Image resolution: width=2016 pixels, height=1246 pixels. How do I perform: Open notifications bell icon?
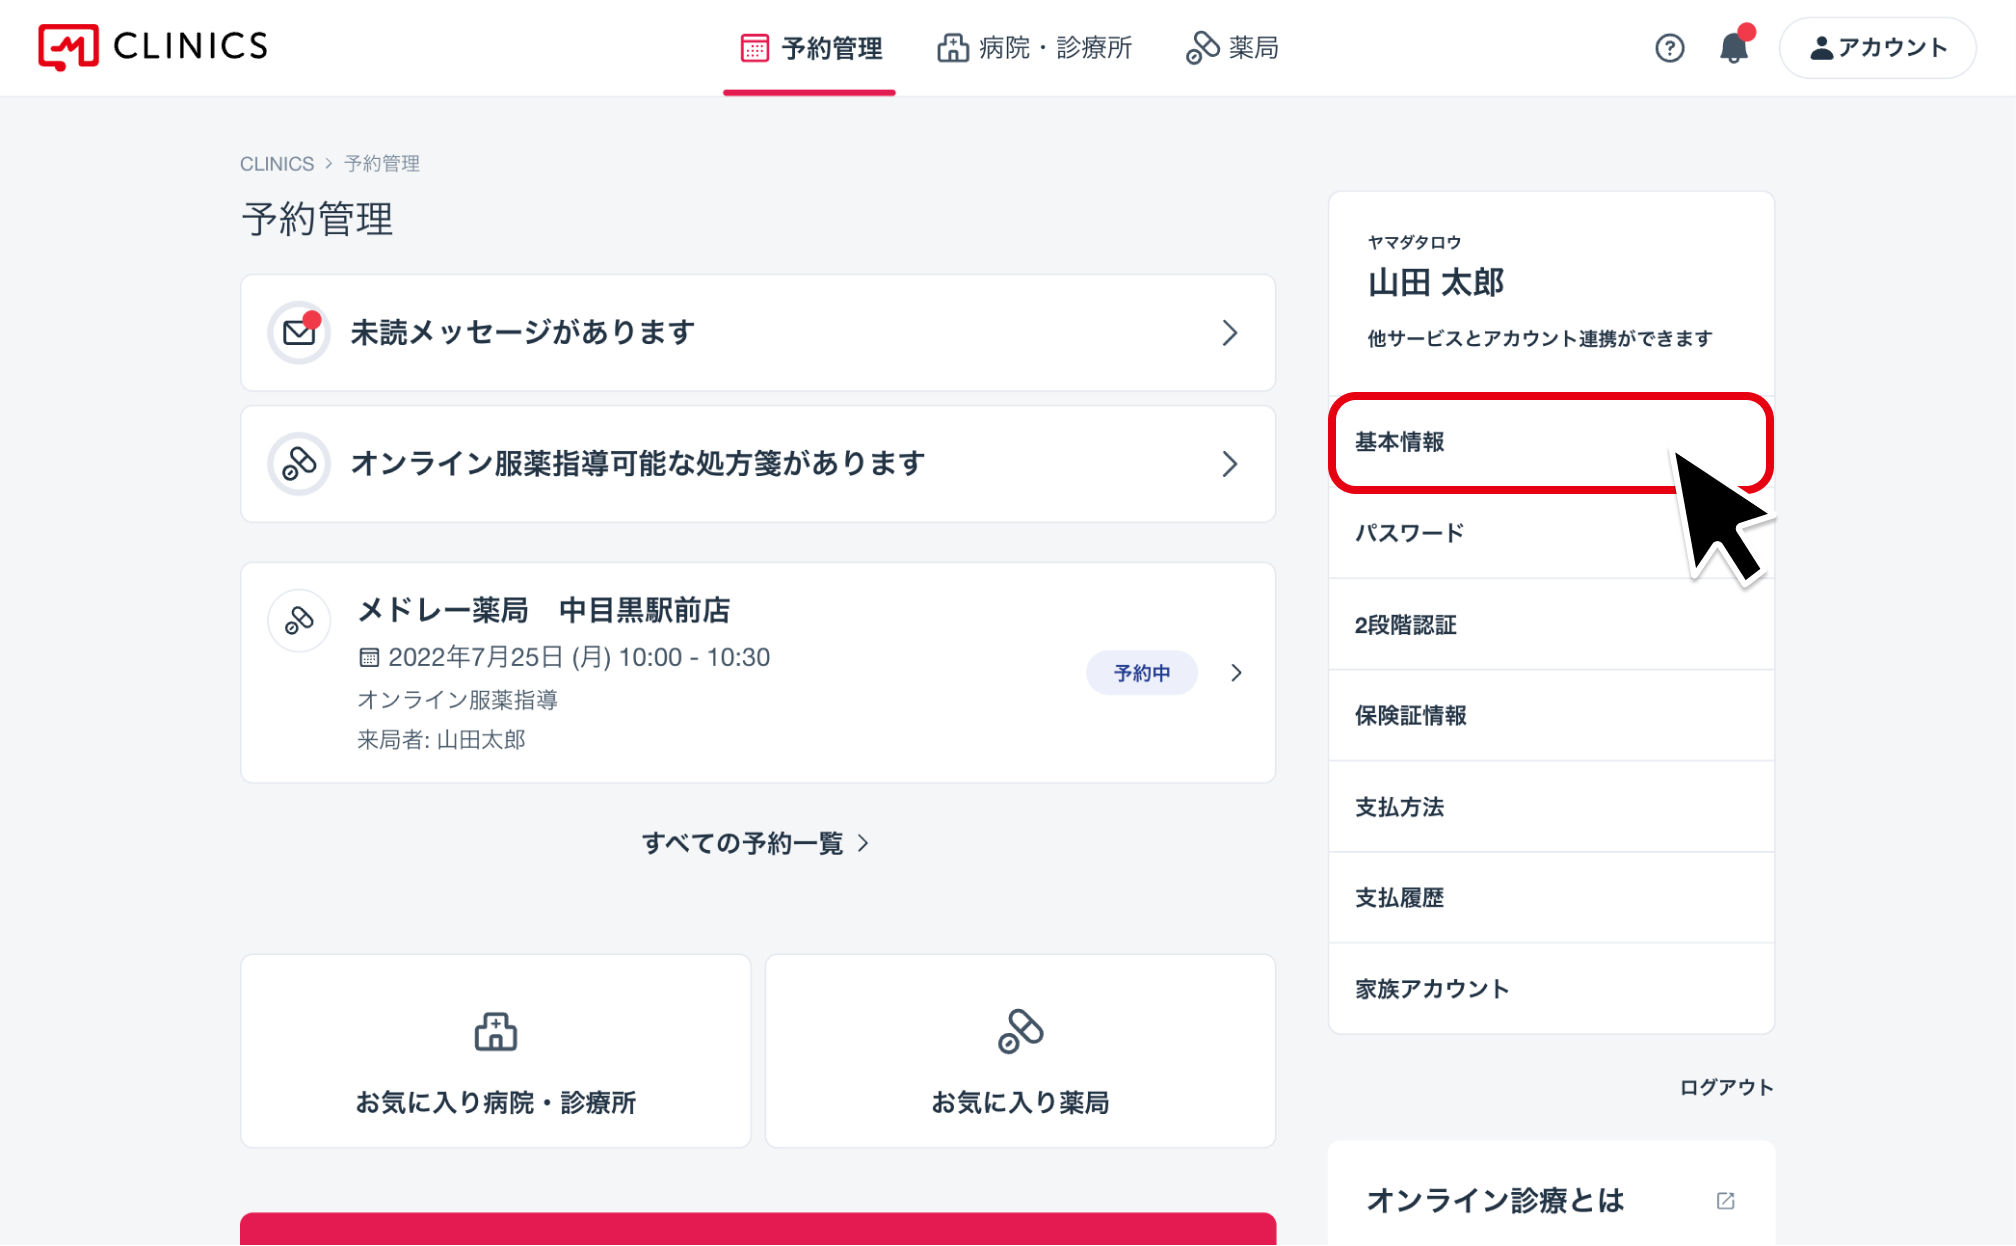[x=1734, y=48]
